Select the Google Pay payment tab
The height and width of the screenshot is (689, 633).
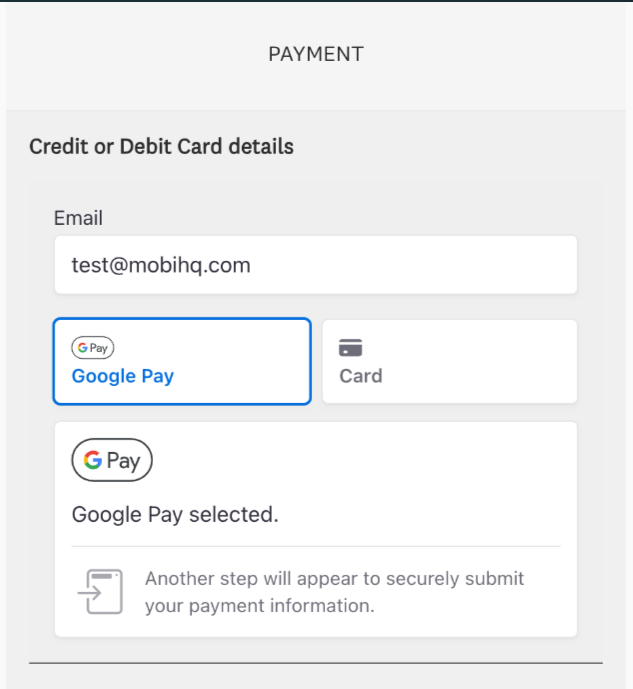(x=182, y=361)
